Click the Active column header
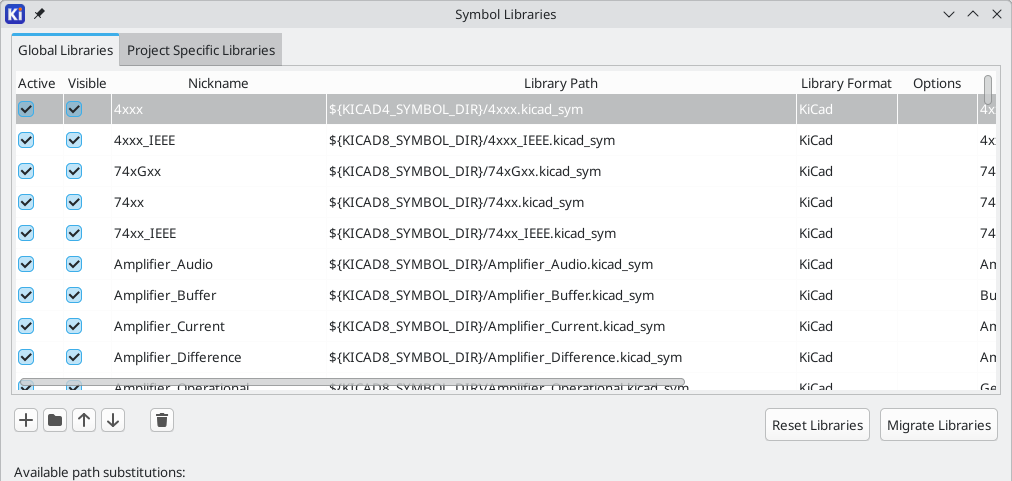Screen dimensions: 1012x481 (x=37, y=83)
